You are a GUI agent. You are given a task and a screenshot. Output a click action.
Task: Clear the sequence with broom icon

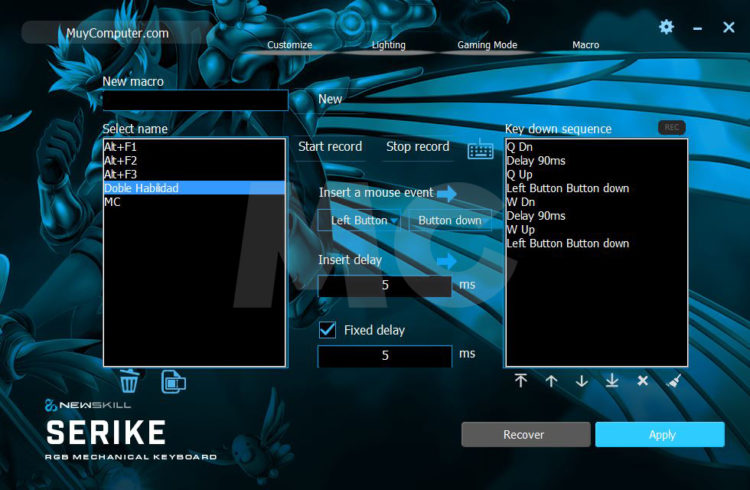pyautogui.click(x=673, y=381)
